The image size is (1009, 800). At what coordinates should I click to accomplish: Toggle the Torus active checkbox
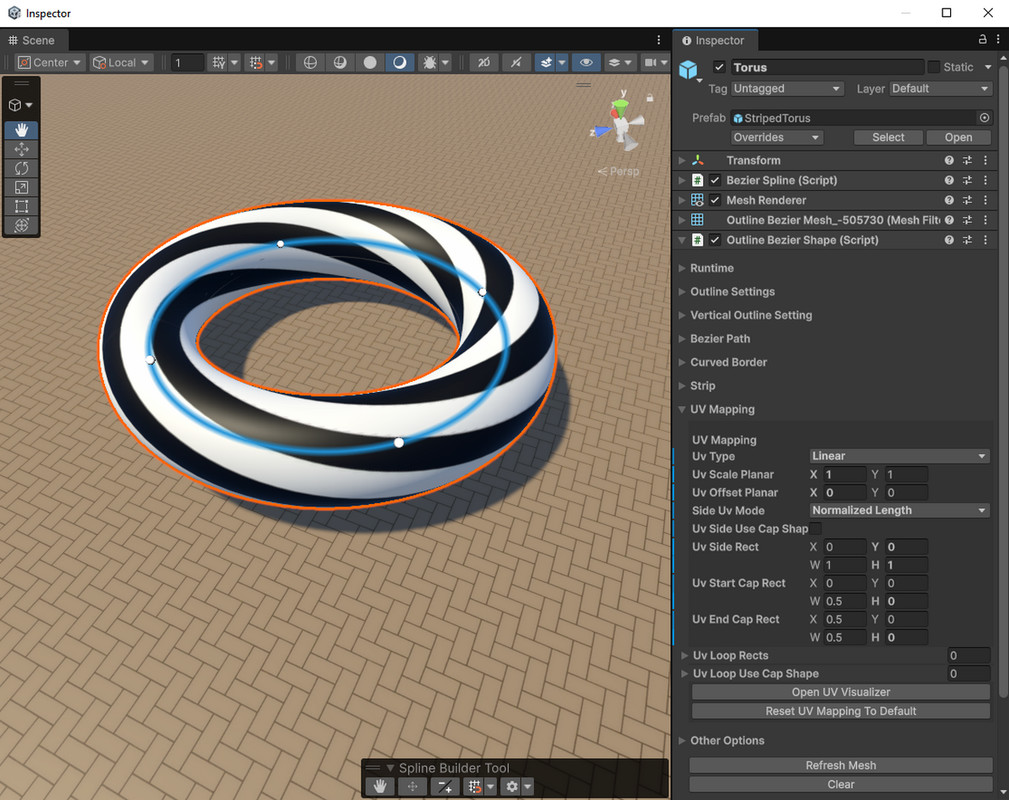pyautogui.click(x=719, y=67)
